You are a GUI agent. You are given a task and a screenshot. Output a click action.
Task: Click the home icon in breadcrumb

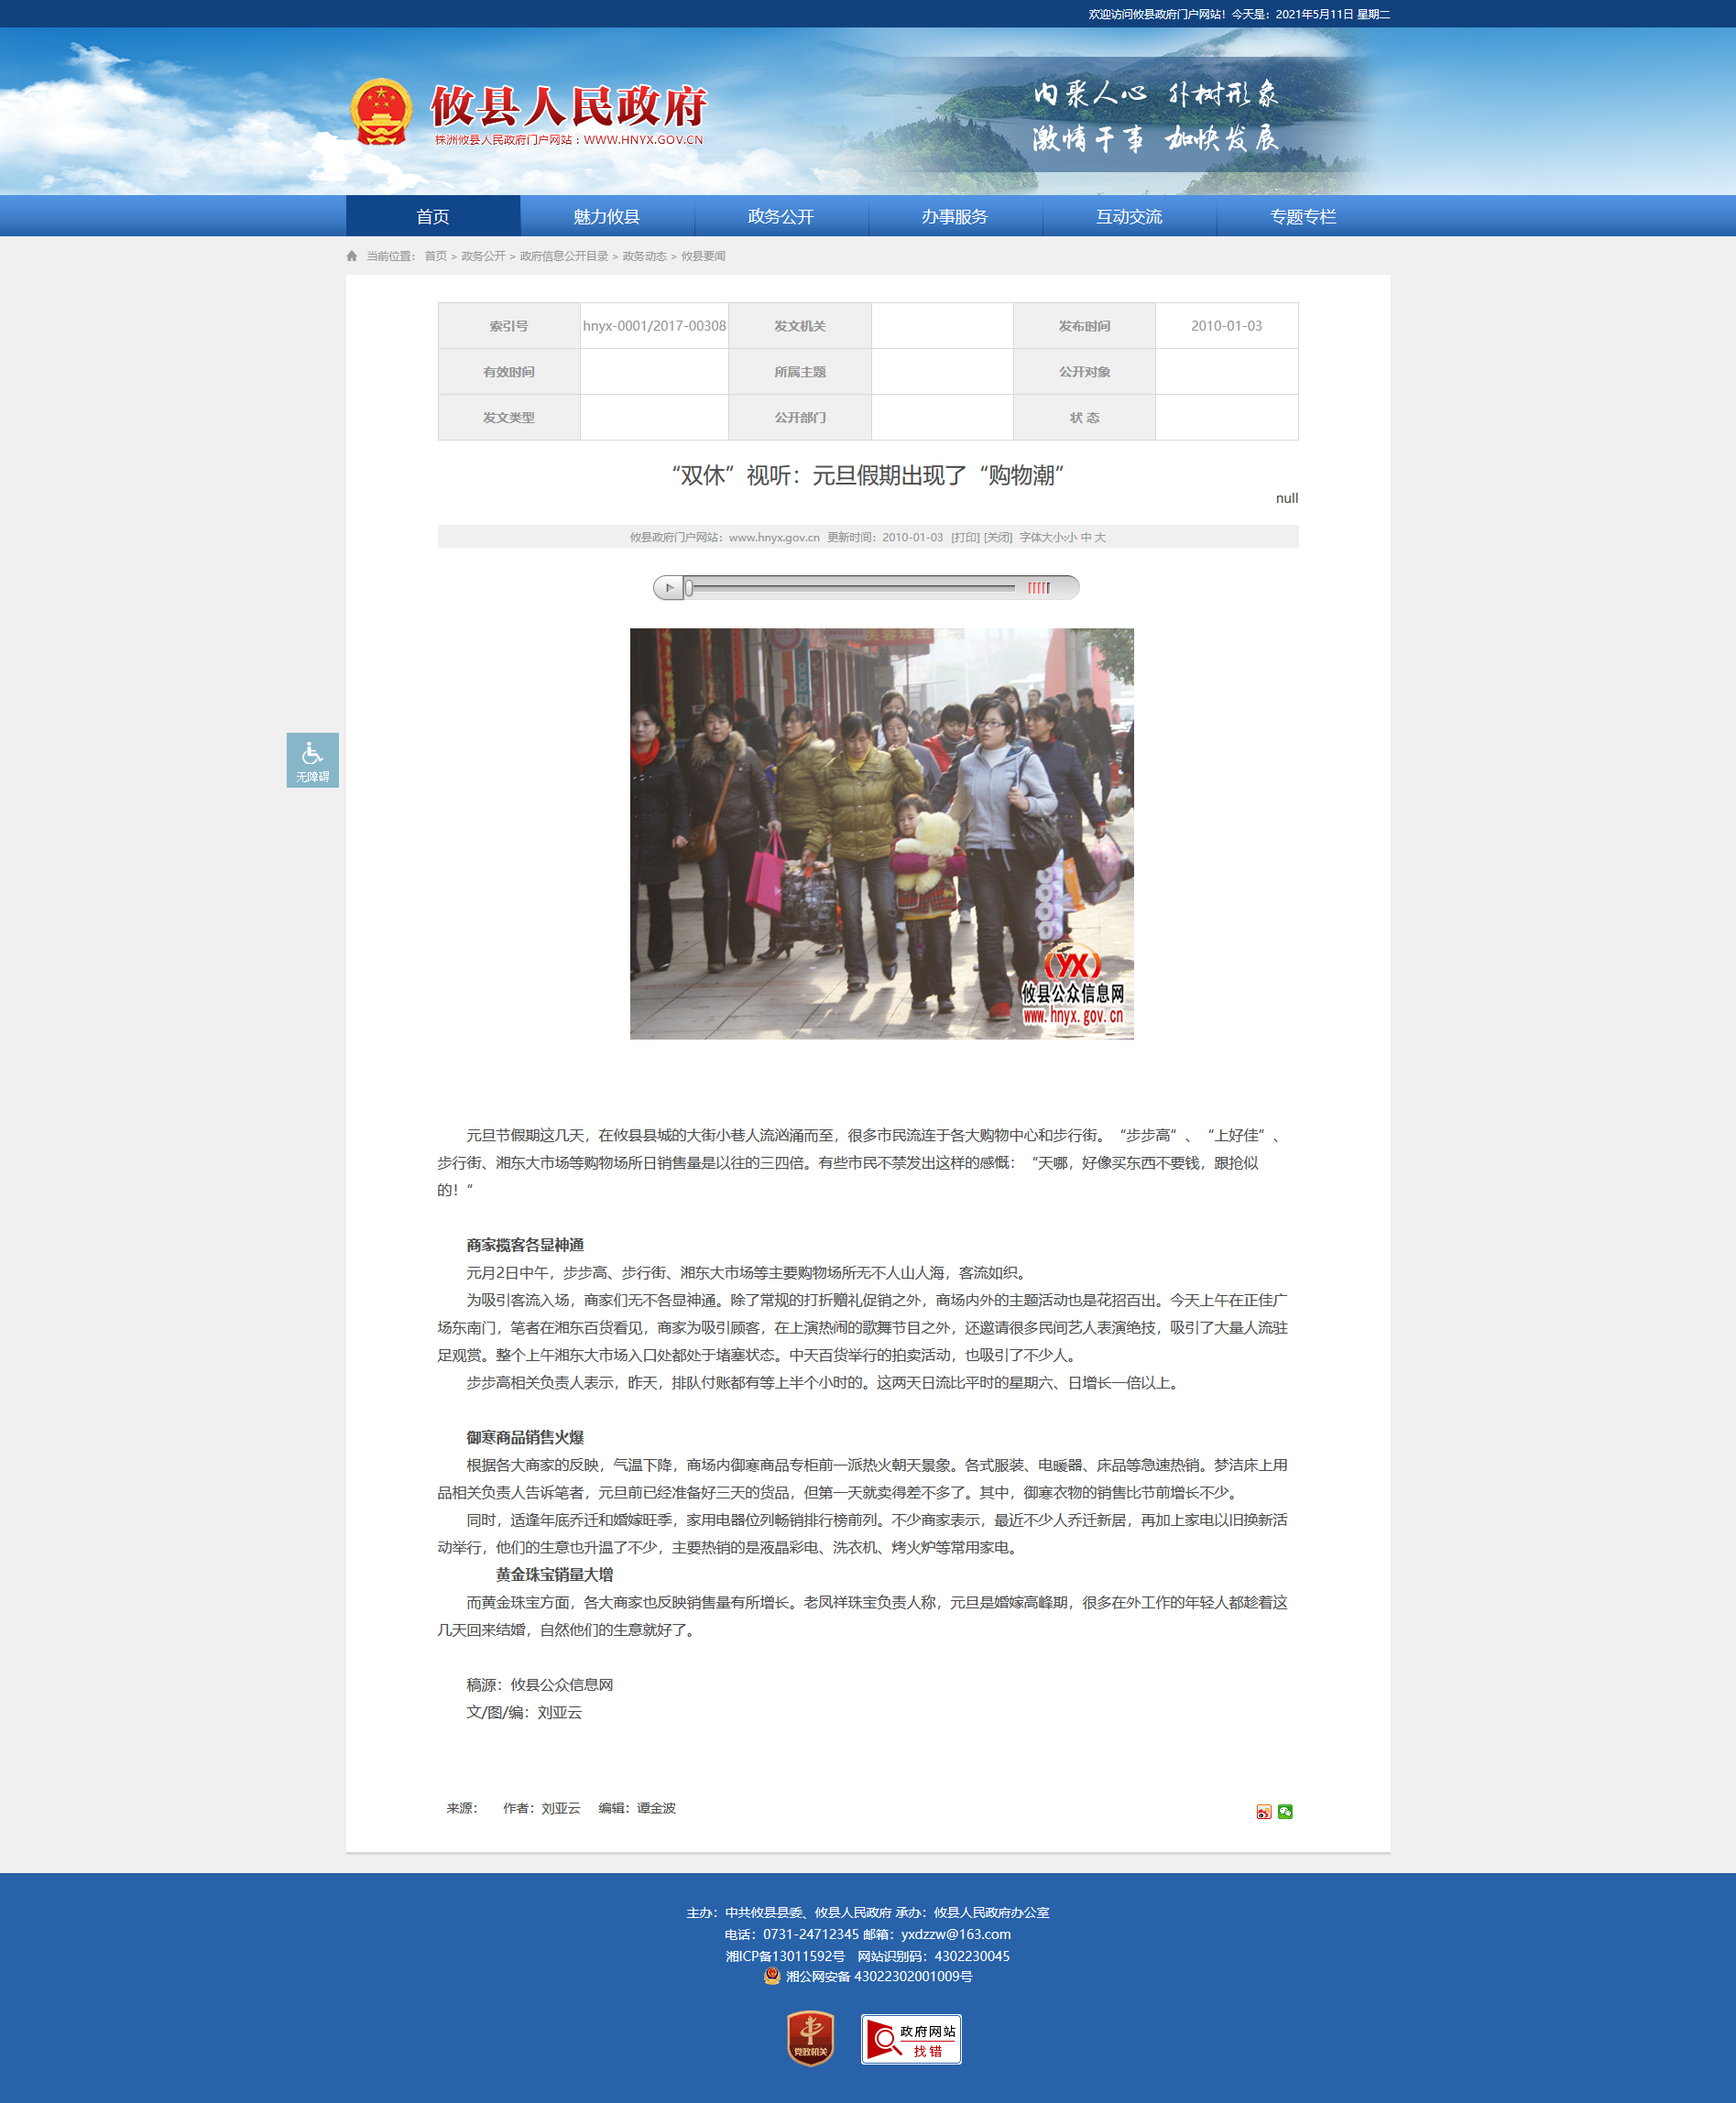click(x=352, y=257)
